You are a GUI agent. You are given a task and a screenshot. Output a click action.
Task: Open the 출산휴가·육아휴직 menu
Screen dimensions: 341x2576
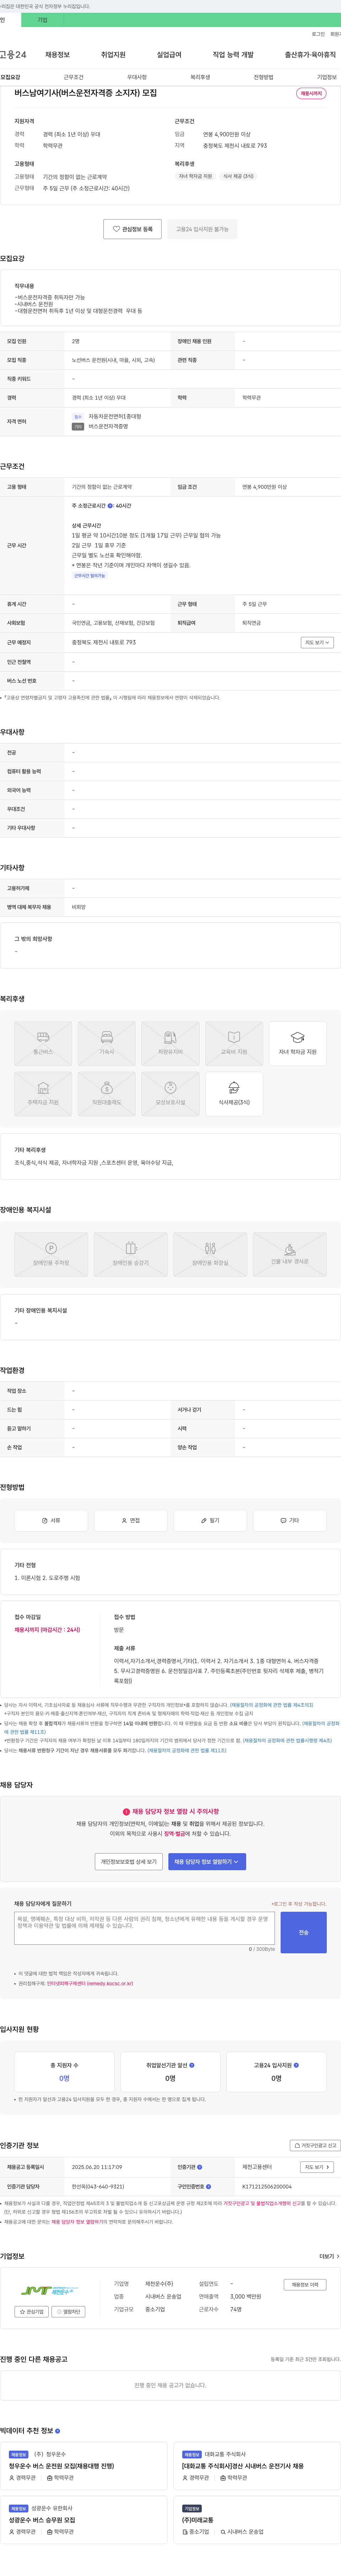(x=310, y=55)
